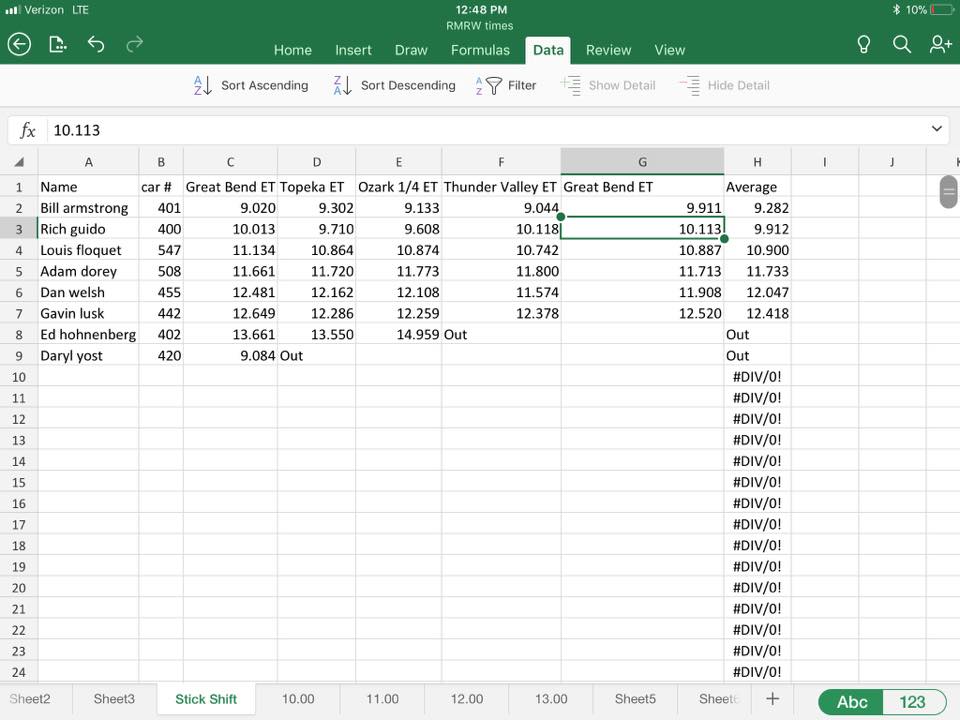
Task: Open the file options icon
Action: (58, 44)
